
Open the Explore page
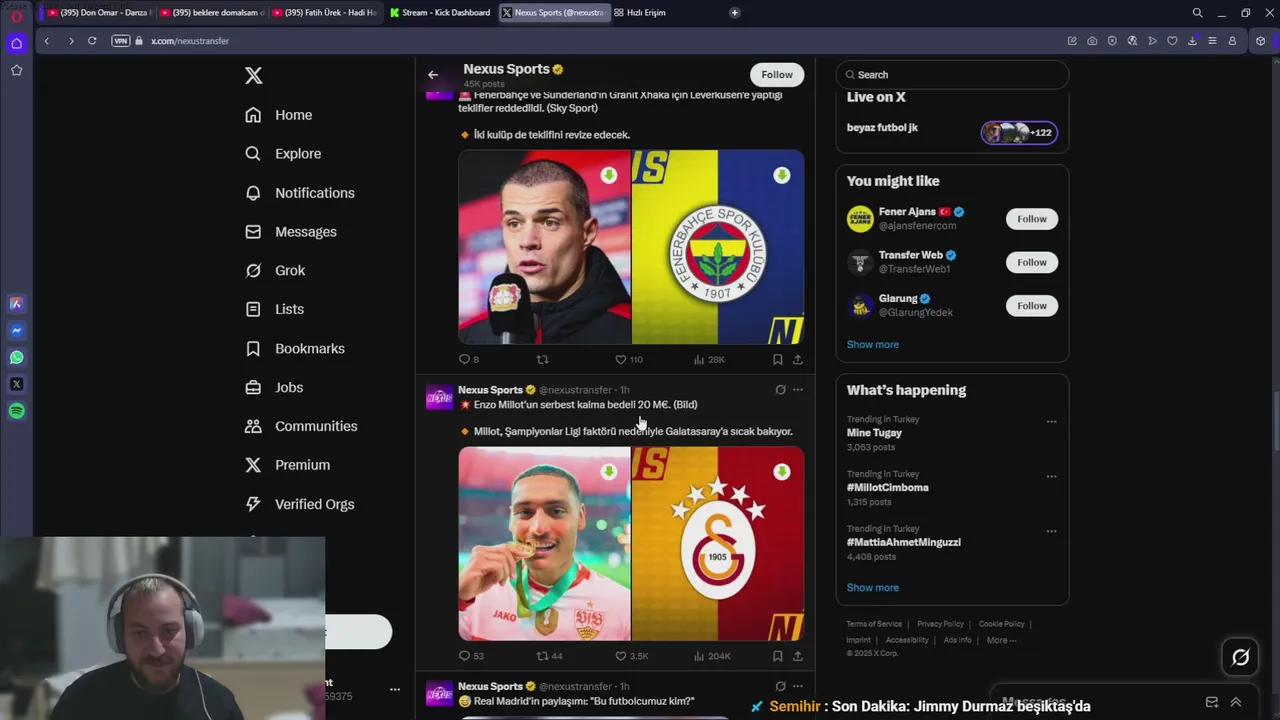click(x=283, y=154)
